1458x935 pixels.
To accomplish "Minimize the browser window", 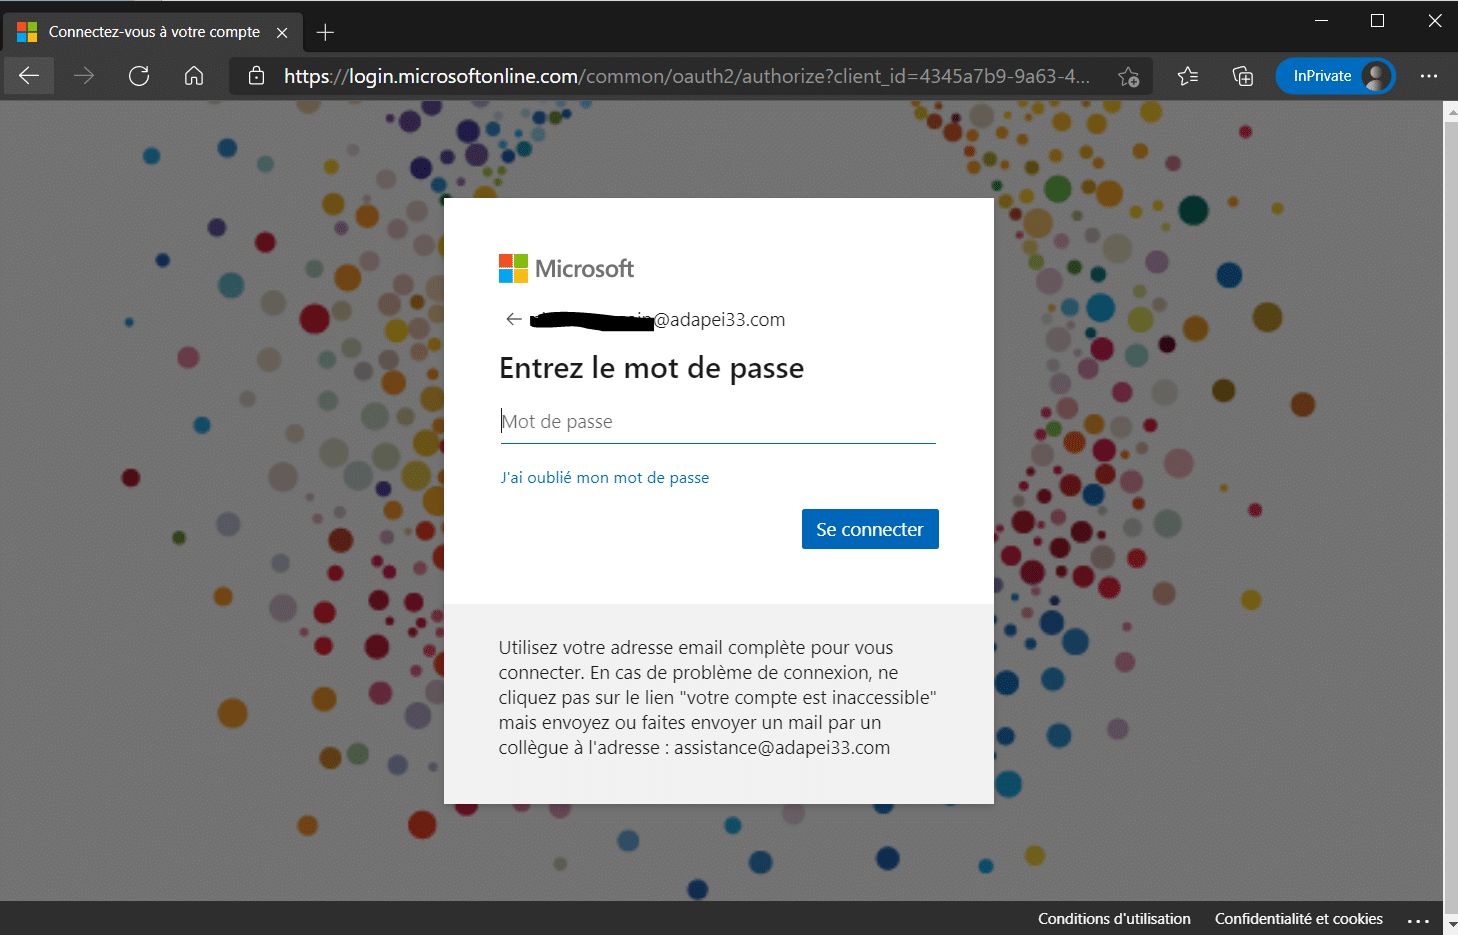I will tap(1321, 20).
